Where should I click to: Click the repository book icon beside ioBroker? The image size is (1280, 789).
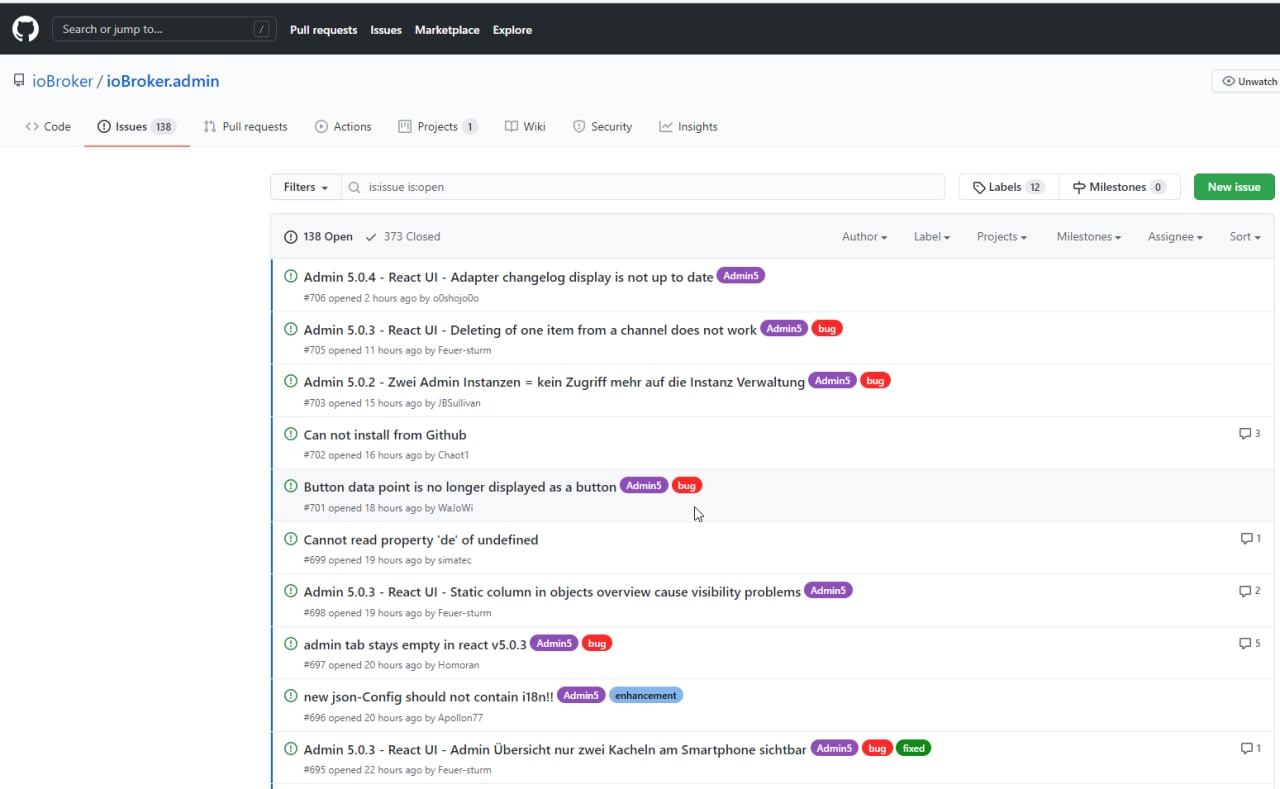(x=19, y=80)
